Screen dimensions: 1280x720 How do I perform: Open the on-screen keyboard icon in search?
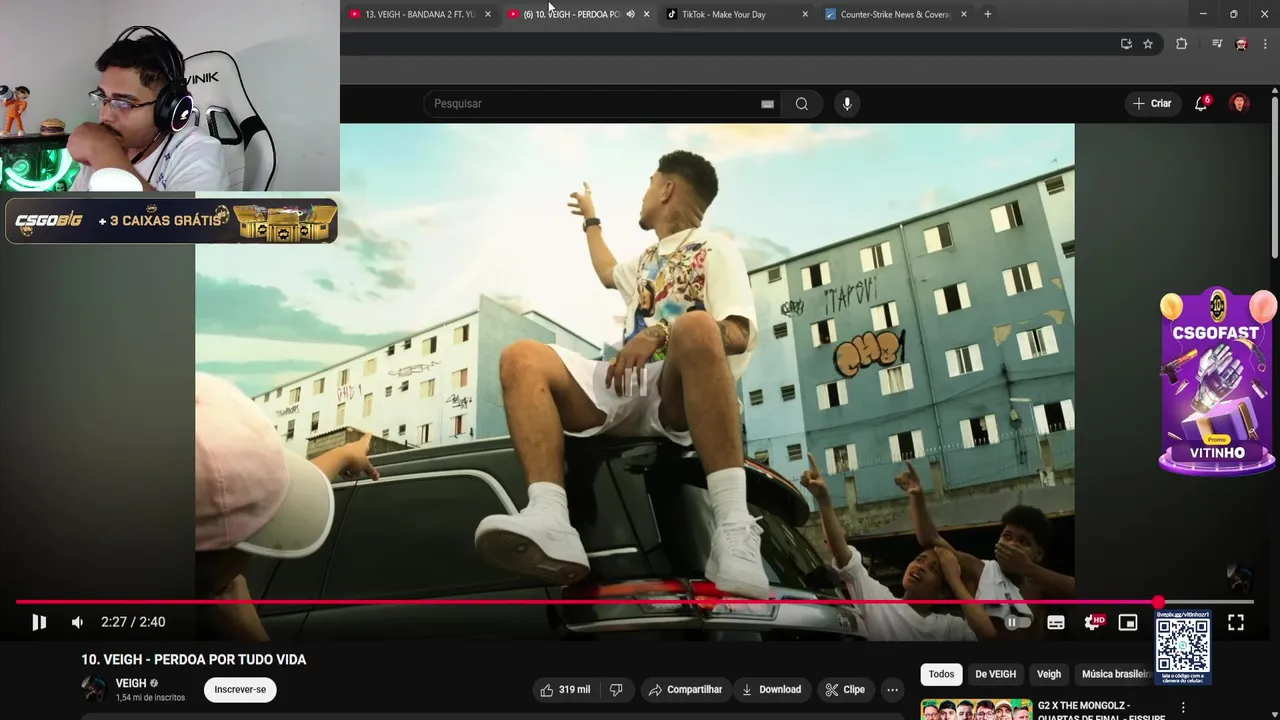767,104
